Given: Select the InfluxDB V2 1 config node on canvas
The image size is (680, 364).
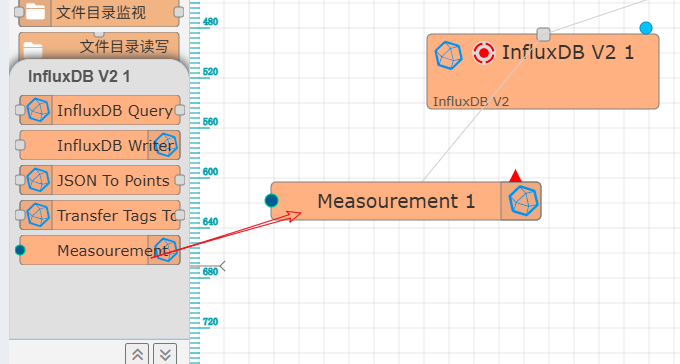Looking at the screenshot, I should tap(543, 72).
